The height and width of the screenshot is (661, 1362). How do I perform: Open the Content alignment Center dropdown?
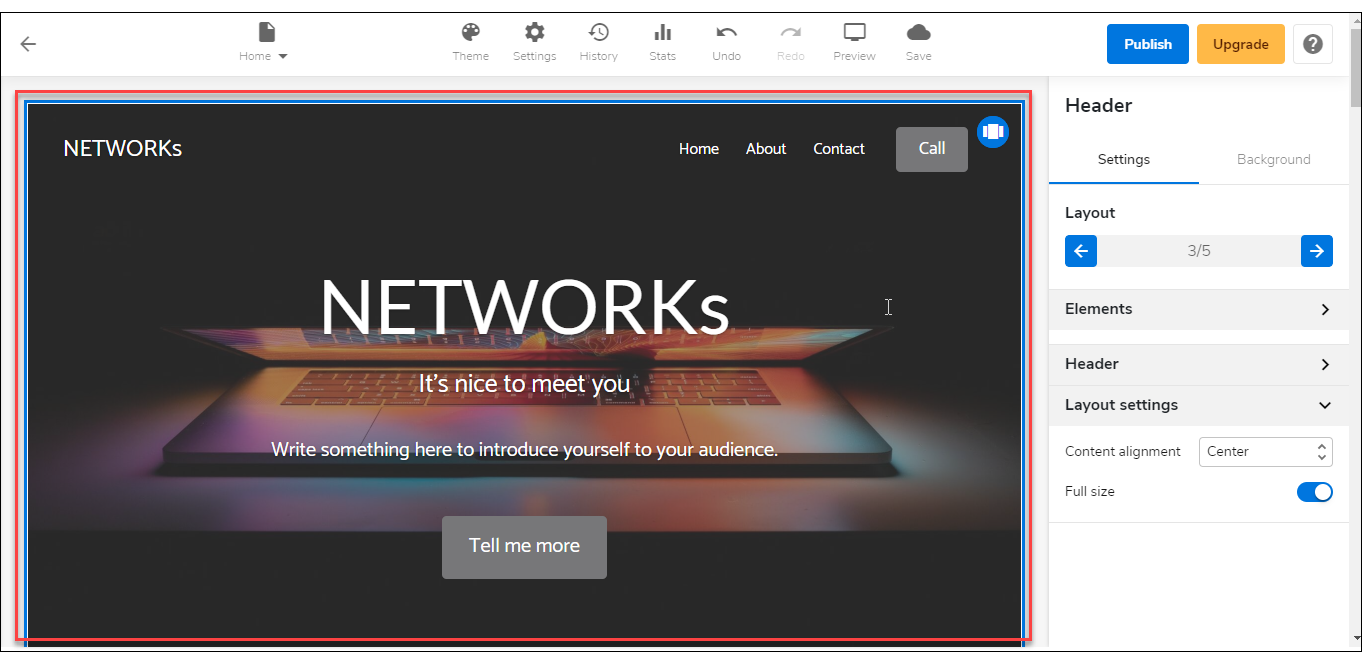click(1265, 451)
